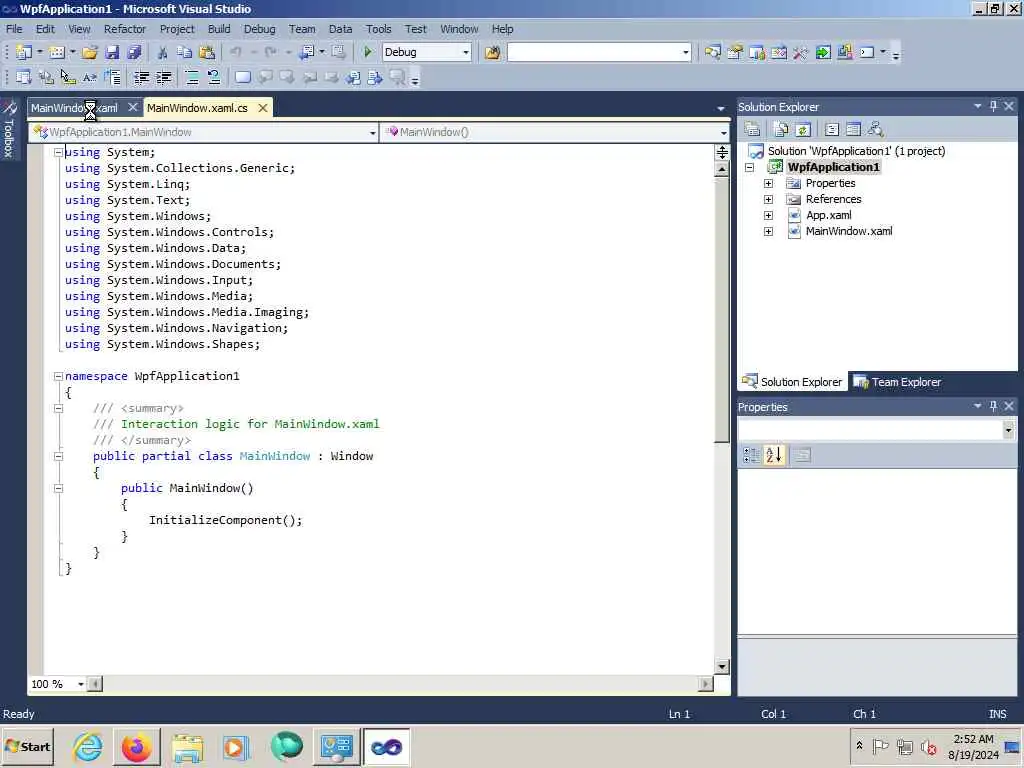
Task: Switch properties to Categorized view
Action: coord(751,455)
